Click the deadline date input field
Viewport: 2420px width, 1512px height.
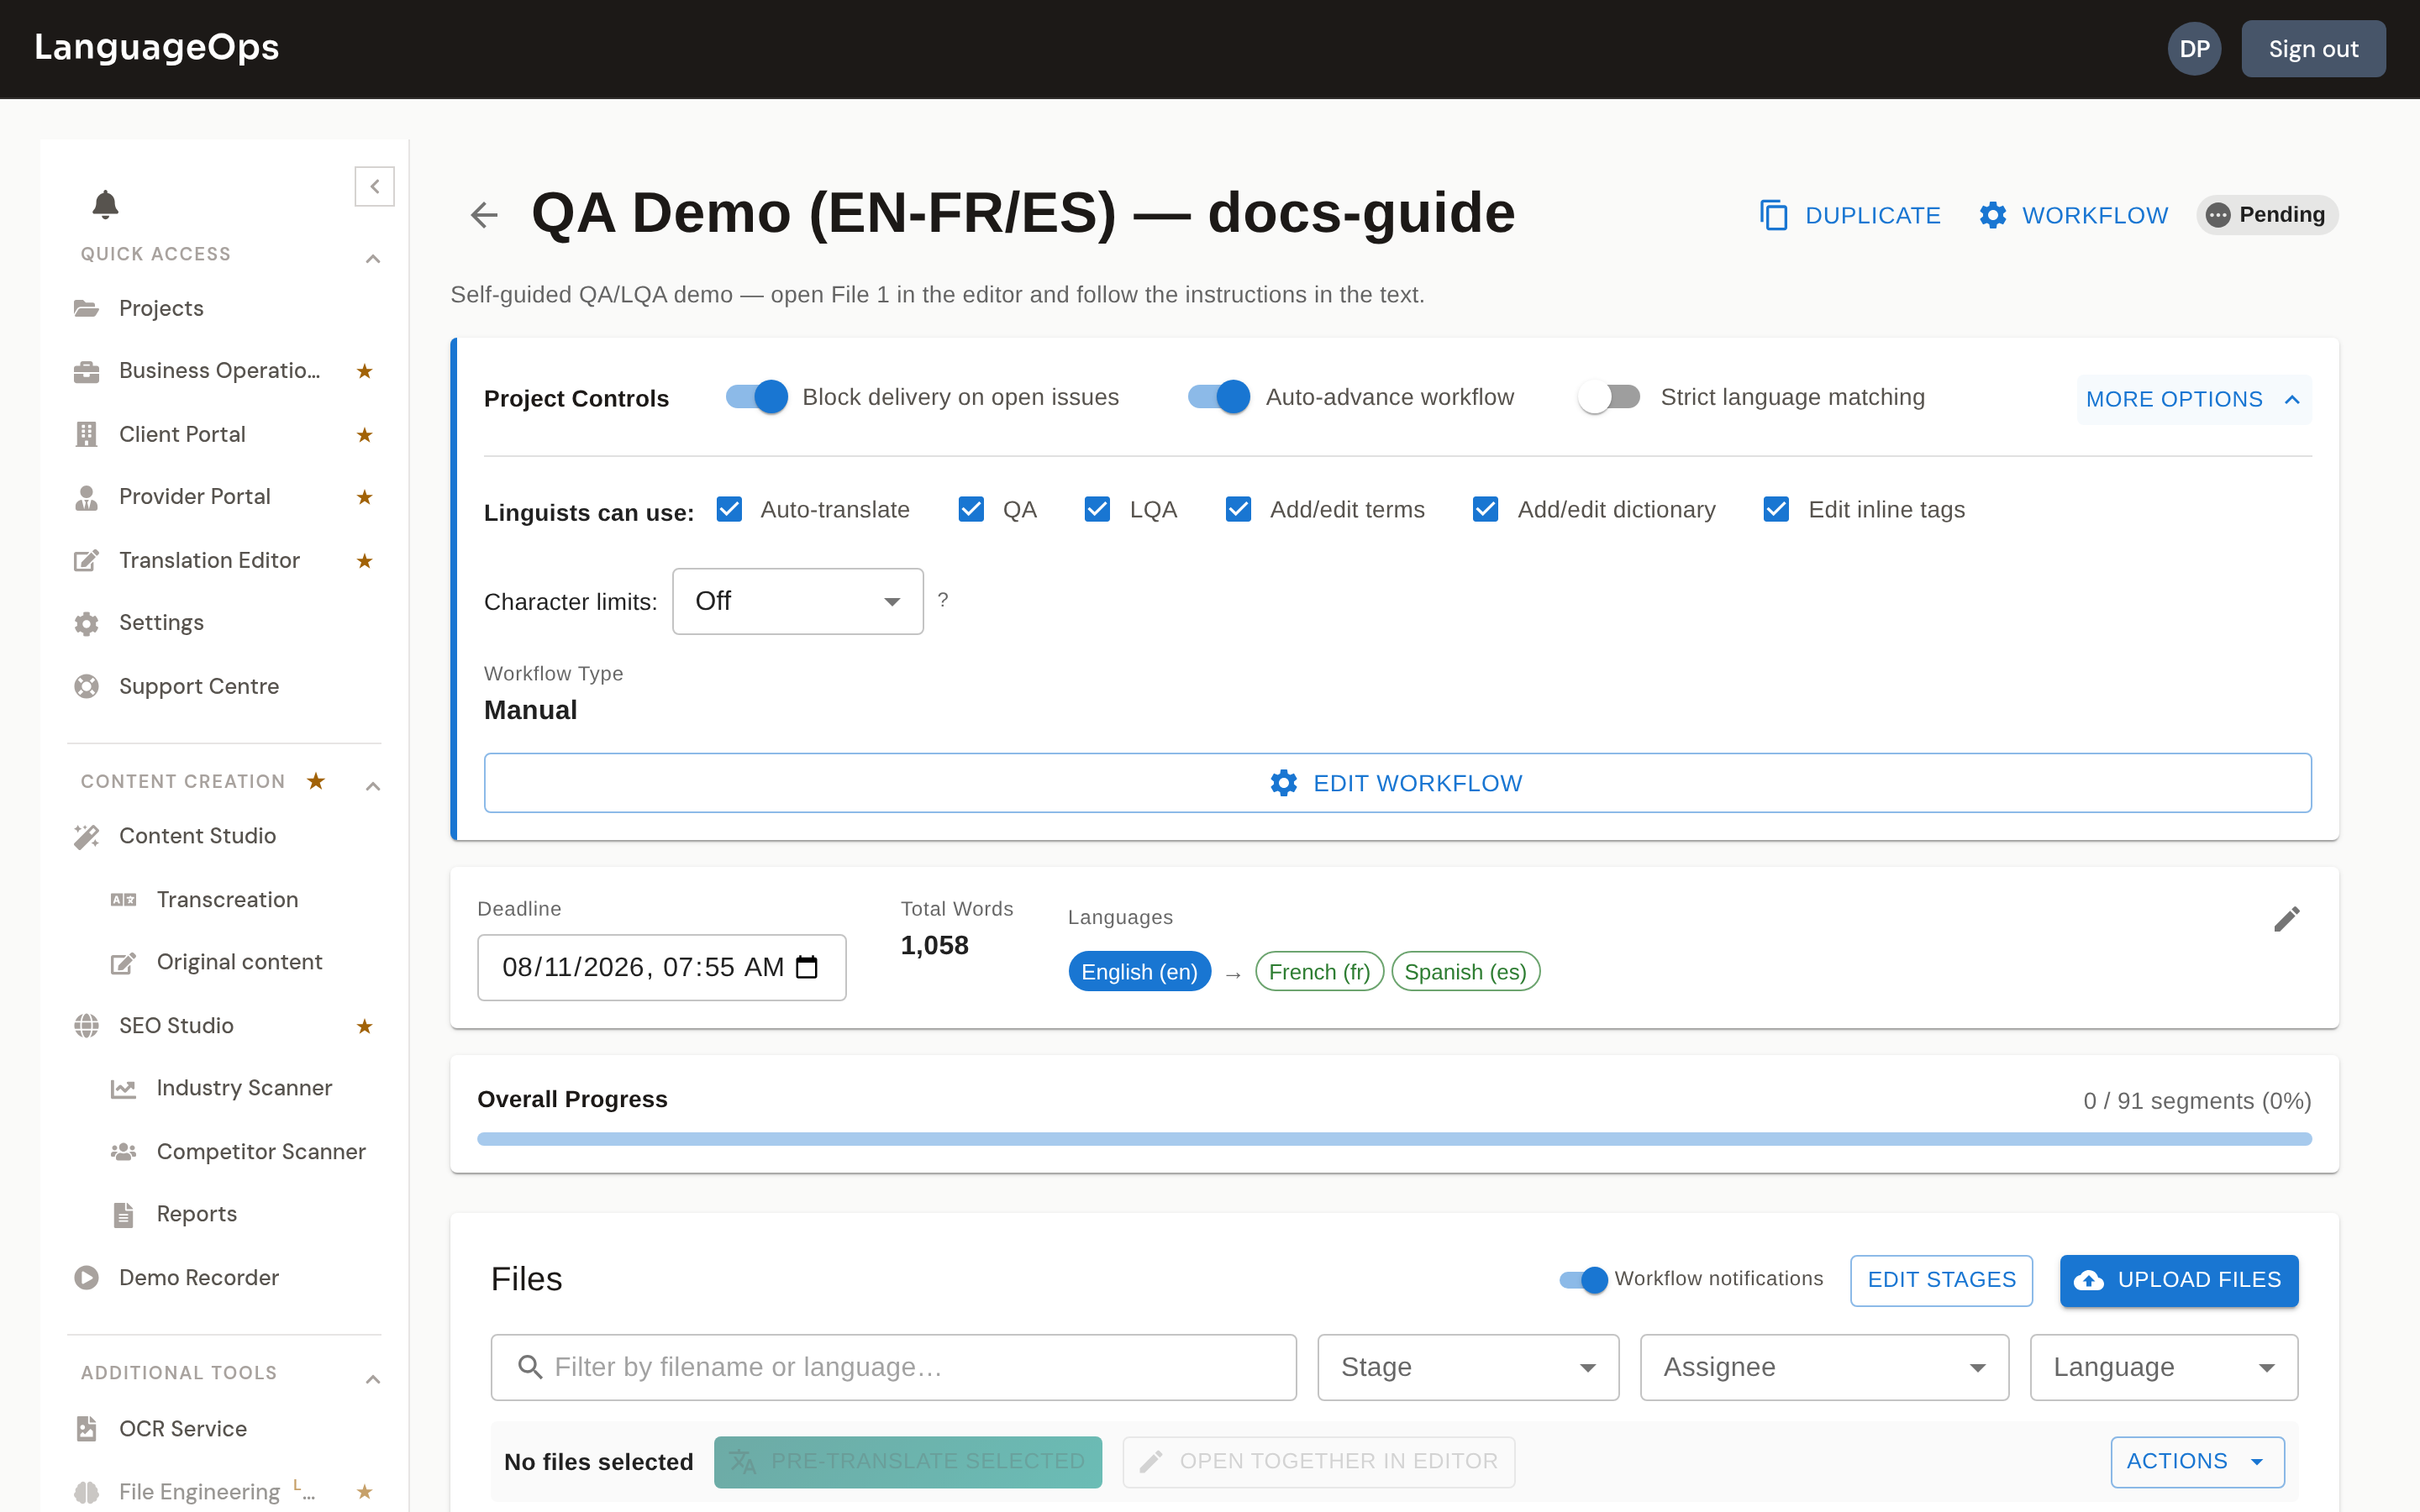661,967
